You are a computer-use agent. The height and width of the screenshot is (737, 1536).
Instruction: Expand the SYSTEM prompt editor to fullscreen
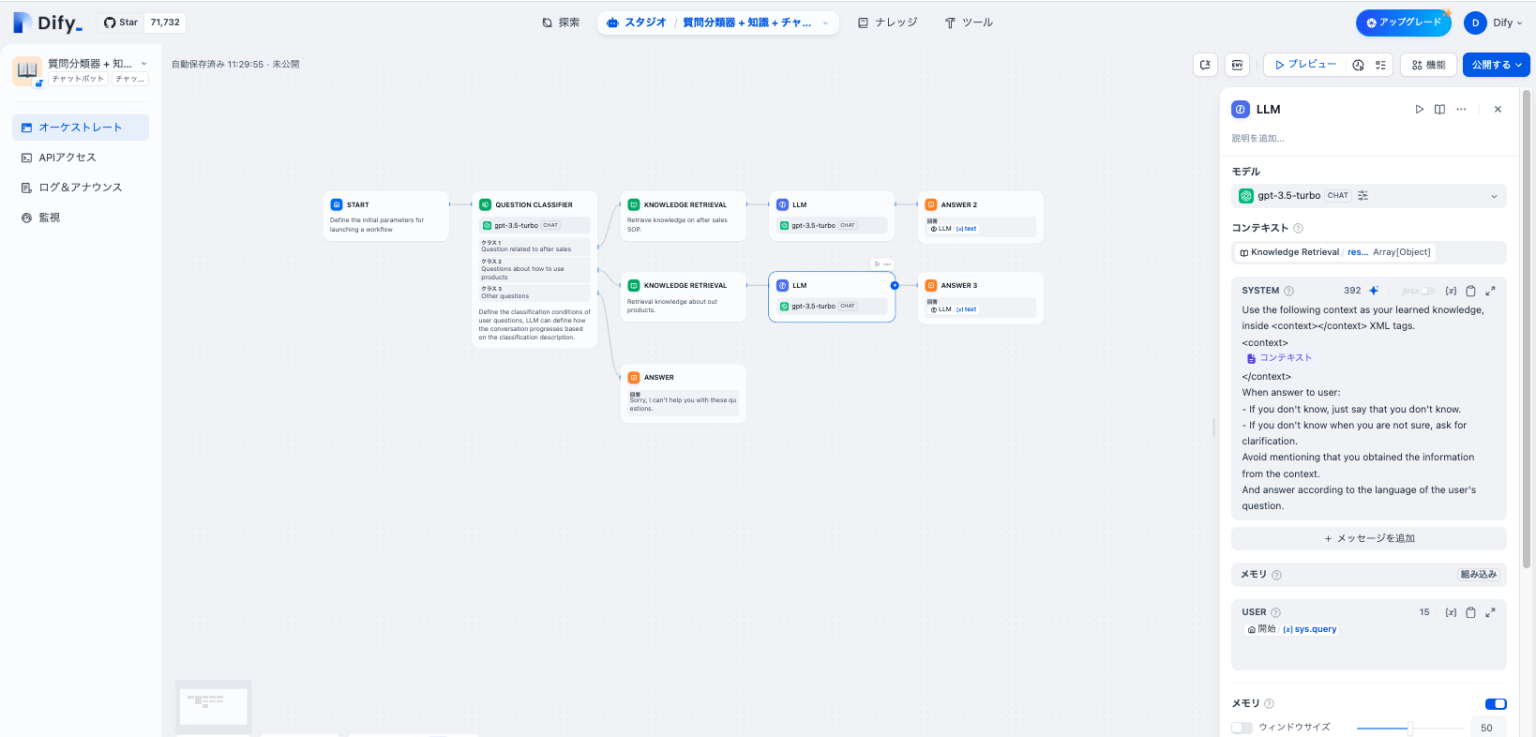[x=1490, y=291]
